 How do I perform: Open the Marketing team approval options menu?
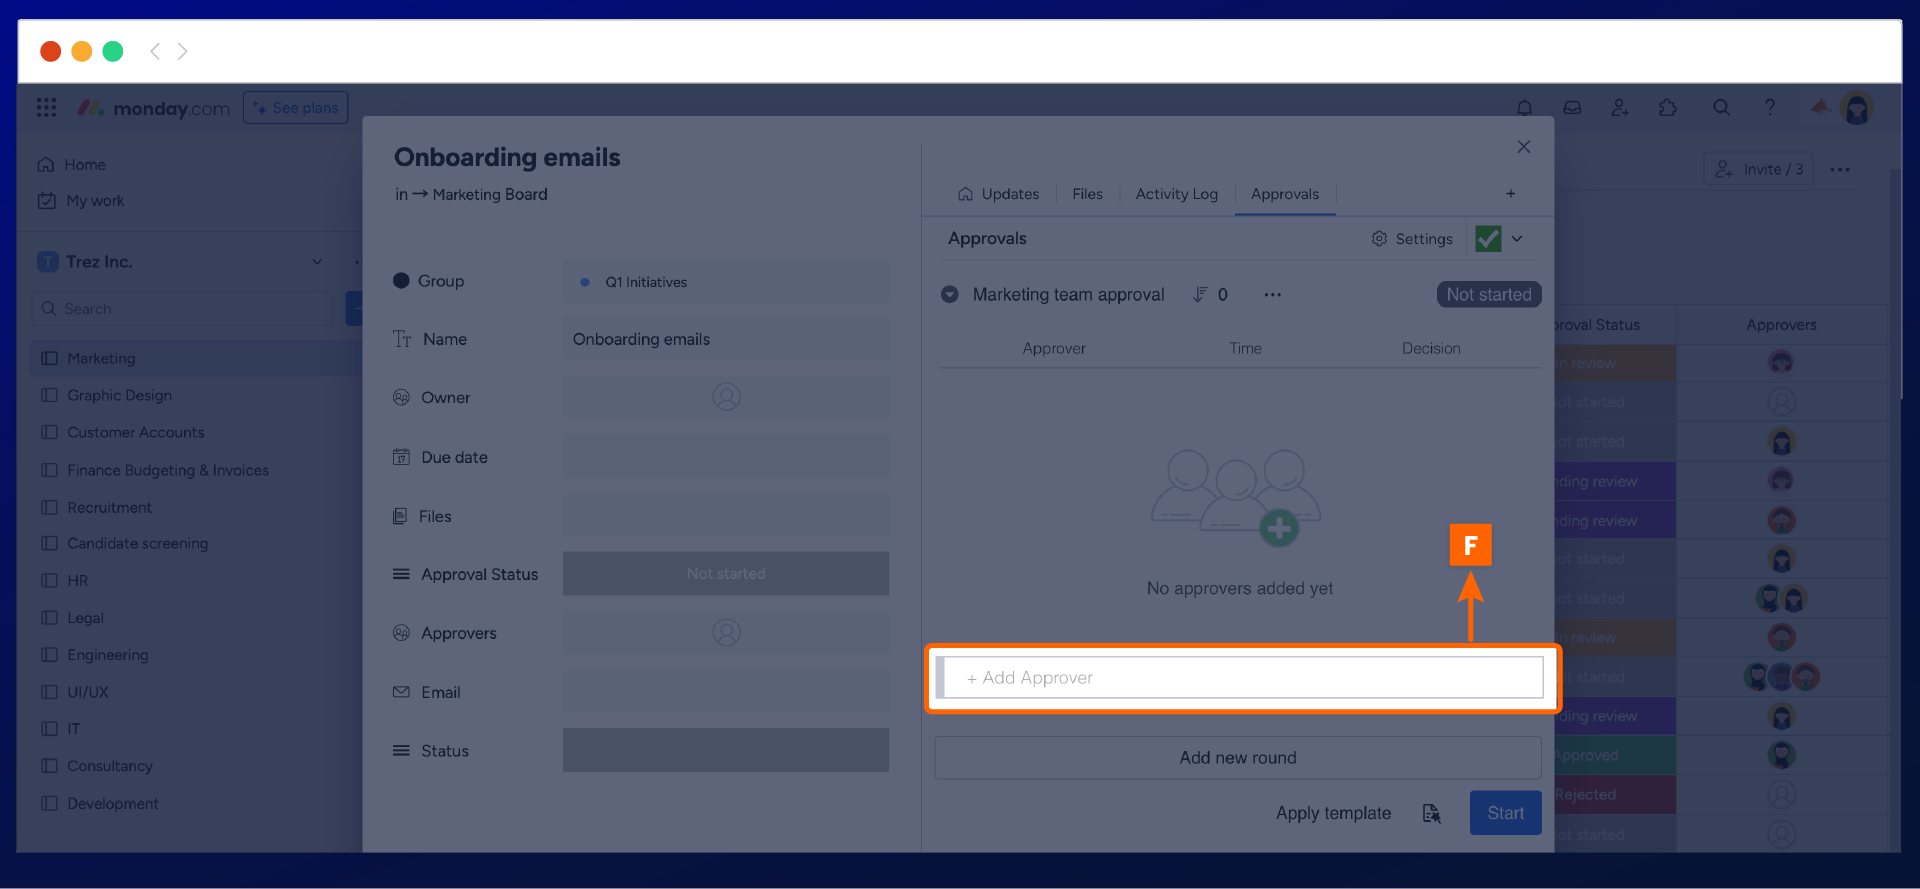(1272, 295)
